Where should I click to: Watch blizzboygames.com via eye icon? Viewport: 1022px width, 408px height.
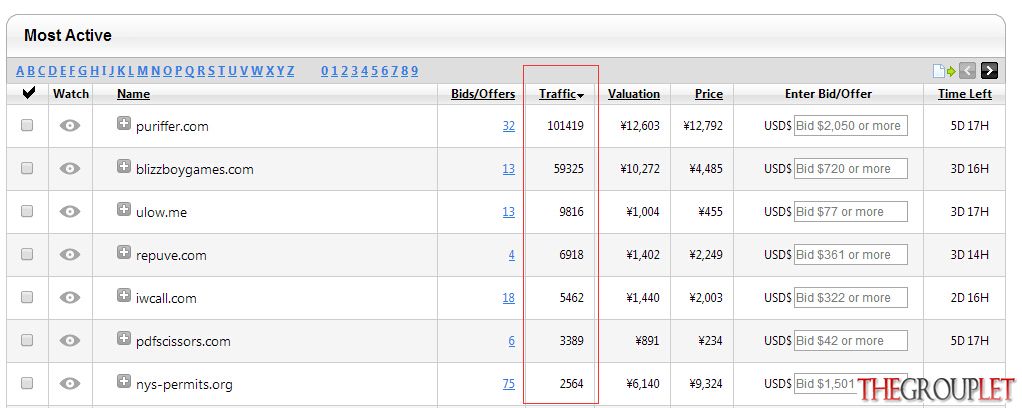(x=70, y=169)
